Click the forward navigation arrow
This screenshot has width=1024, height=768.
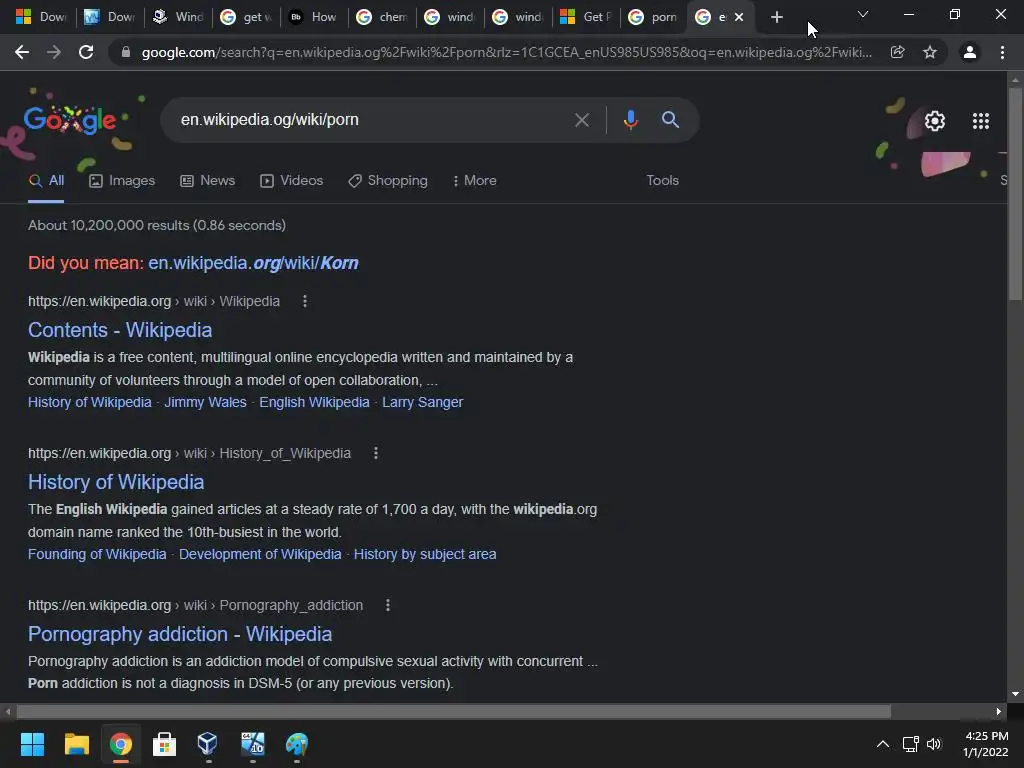pyautogui.click(x=54, y=52)
